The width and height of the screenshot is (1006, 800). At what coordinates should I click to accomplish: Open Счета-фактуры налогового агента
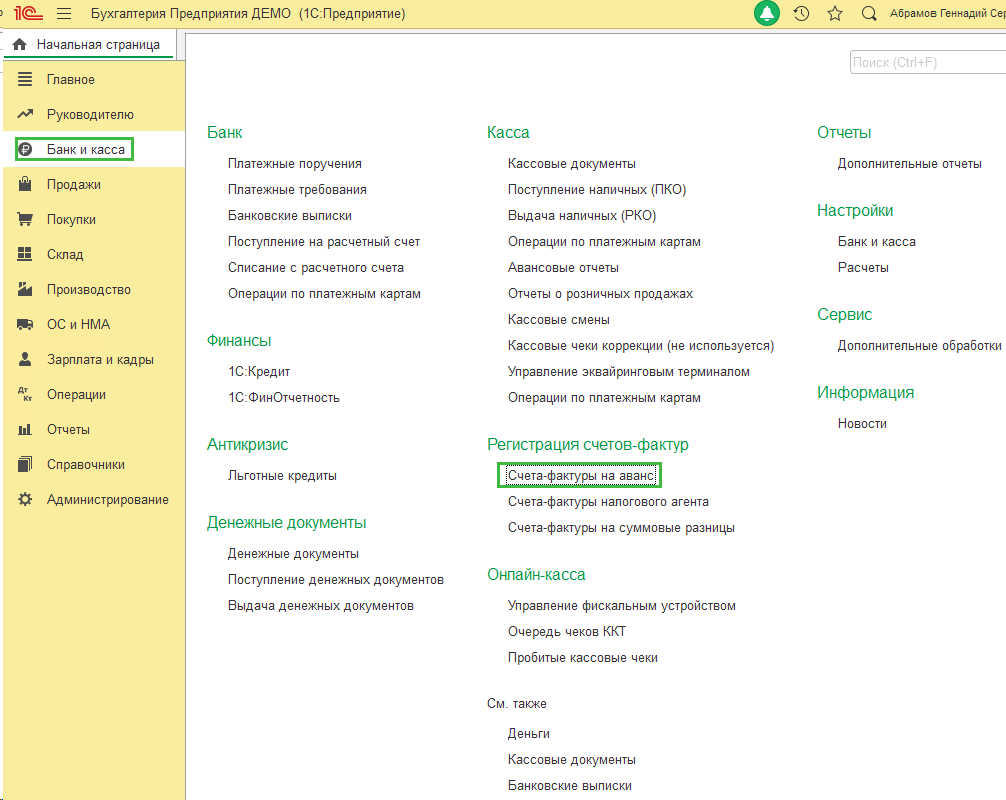click(x=608, y=502)
